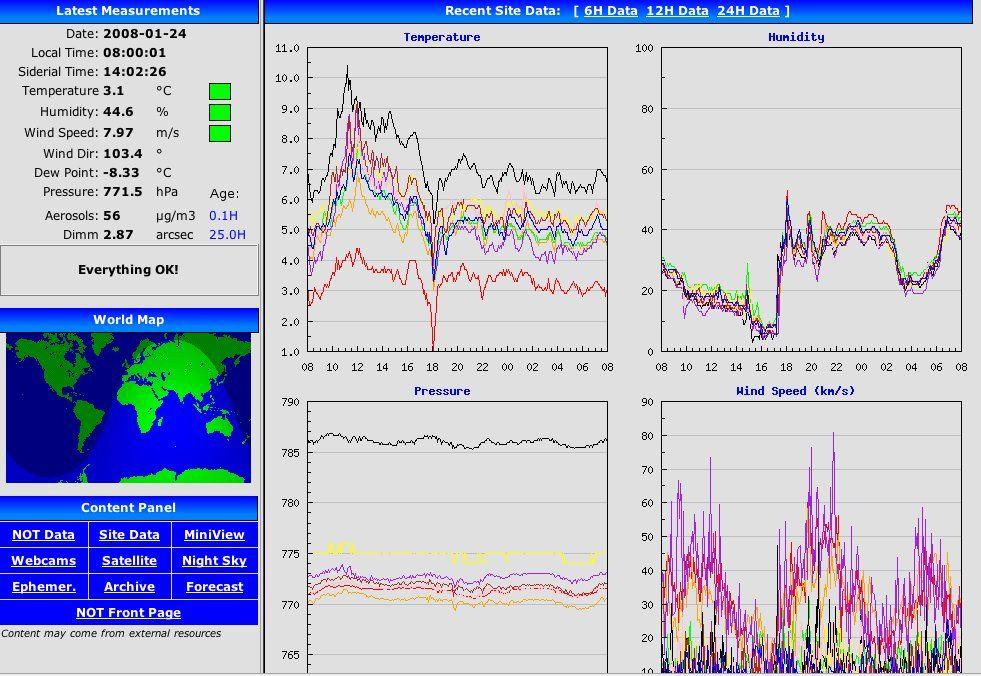Open the Archive link
The width and height of the screenshot is (981, 676).
(129, 586)
